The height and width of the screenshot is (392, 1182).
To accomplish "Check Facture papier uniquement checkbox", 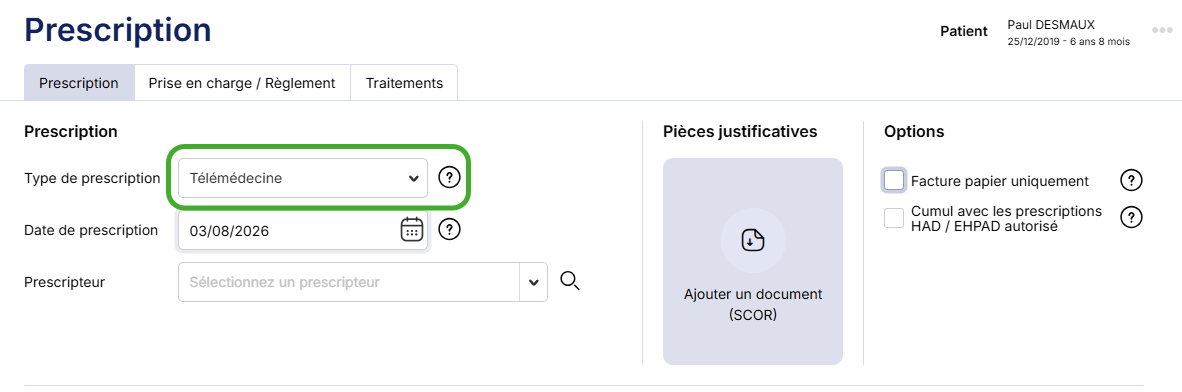I will pos(894,180).
